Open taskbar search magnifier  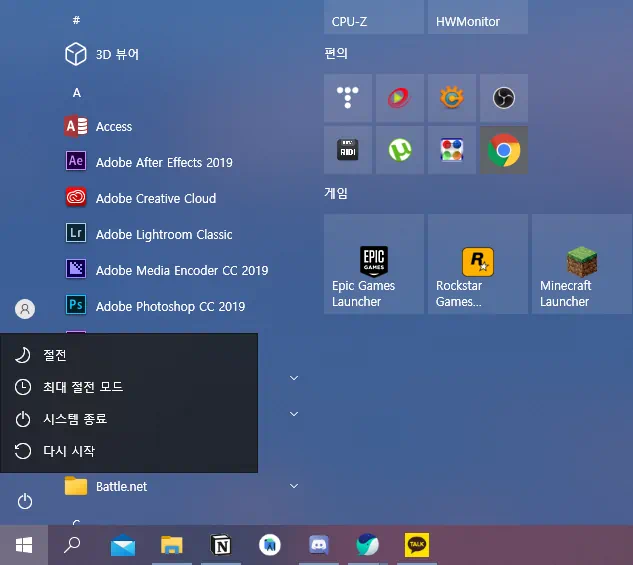72,545
